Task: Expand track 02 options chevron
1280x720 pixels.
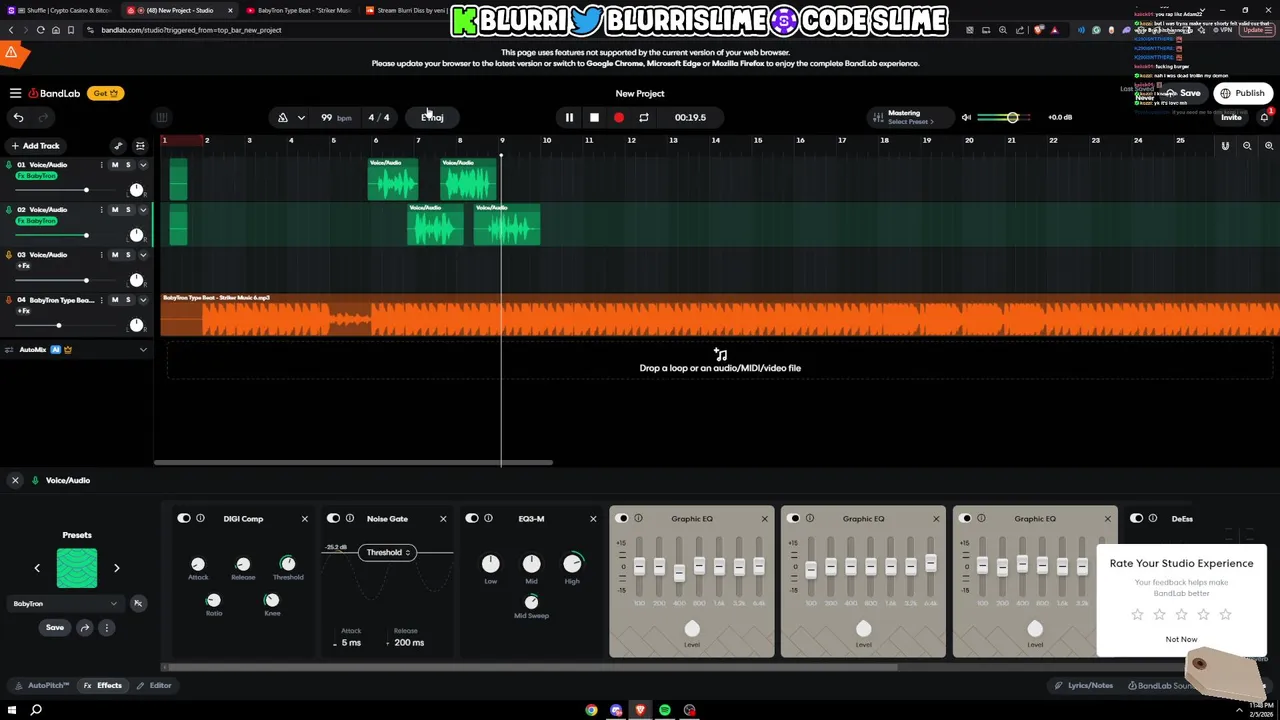Action: 143,210
